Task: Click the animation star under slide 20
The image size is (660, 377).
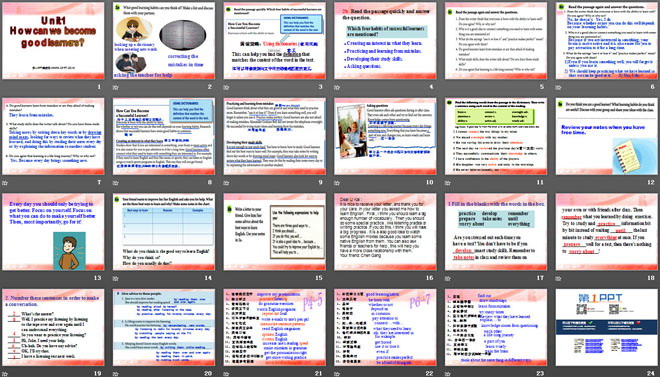Action: pyautogui.click(x=115, y=374)
